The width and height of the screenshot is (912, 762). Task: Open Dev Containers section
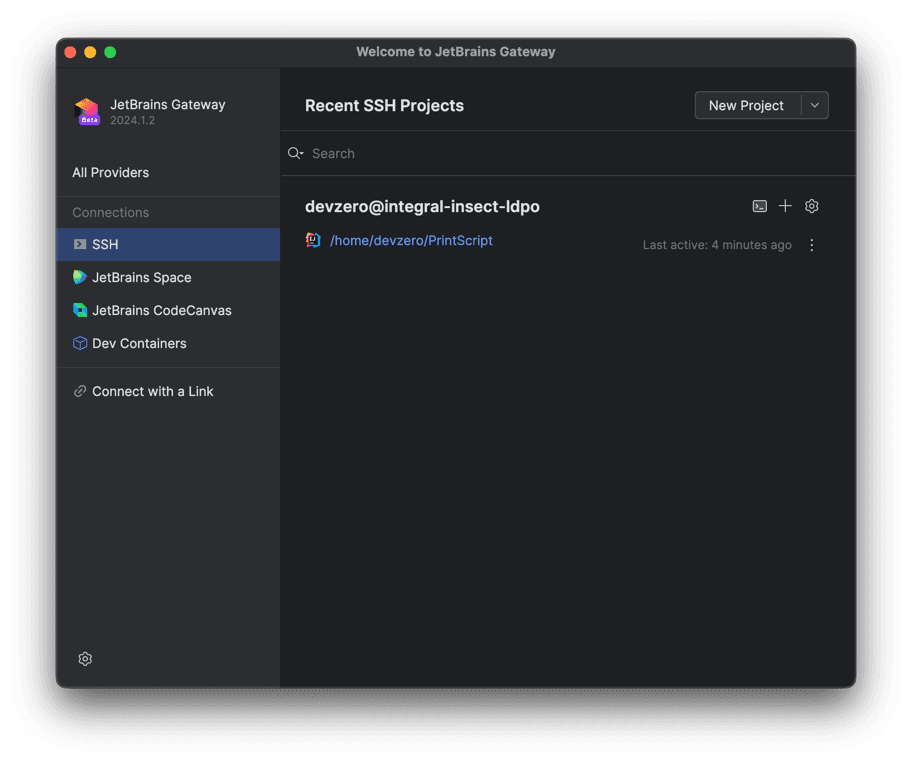(x=169, y=343)
